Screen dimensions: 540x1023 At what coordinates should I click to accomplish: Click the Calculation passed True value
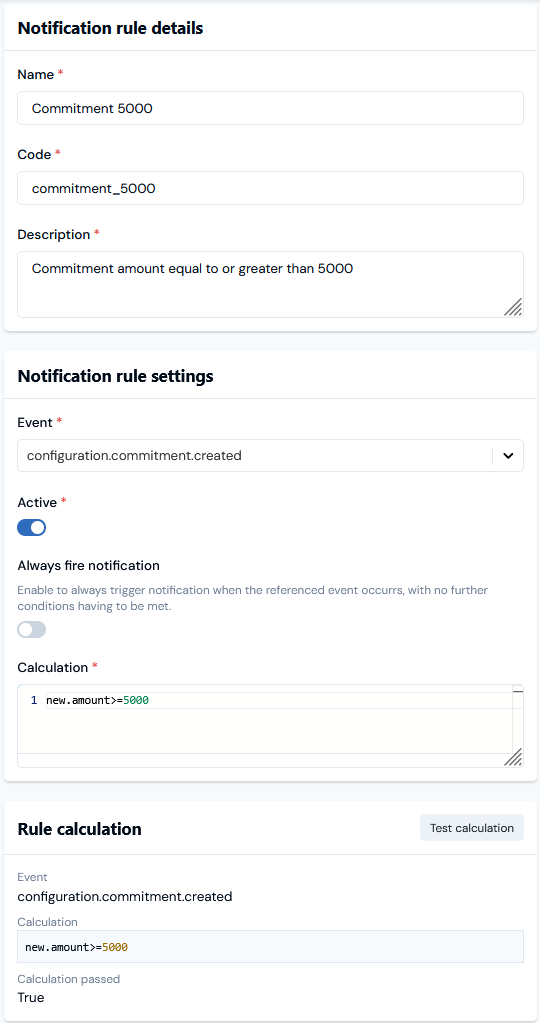tap(31, 998)
